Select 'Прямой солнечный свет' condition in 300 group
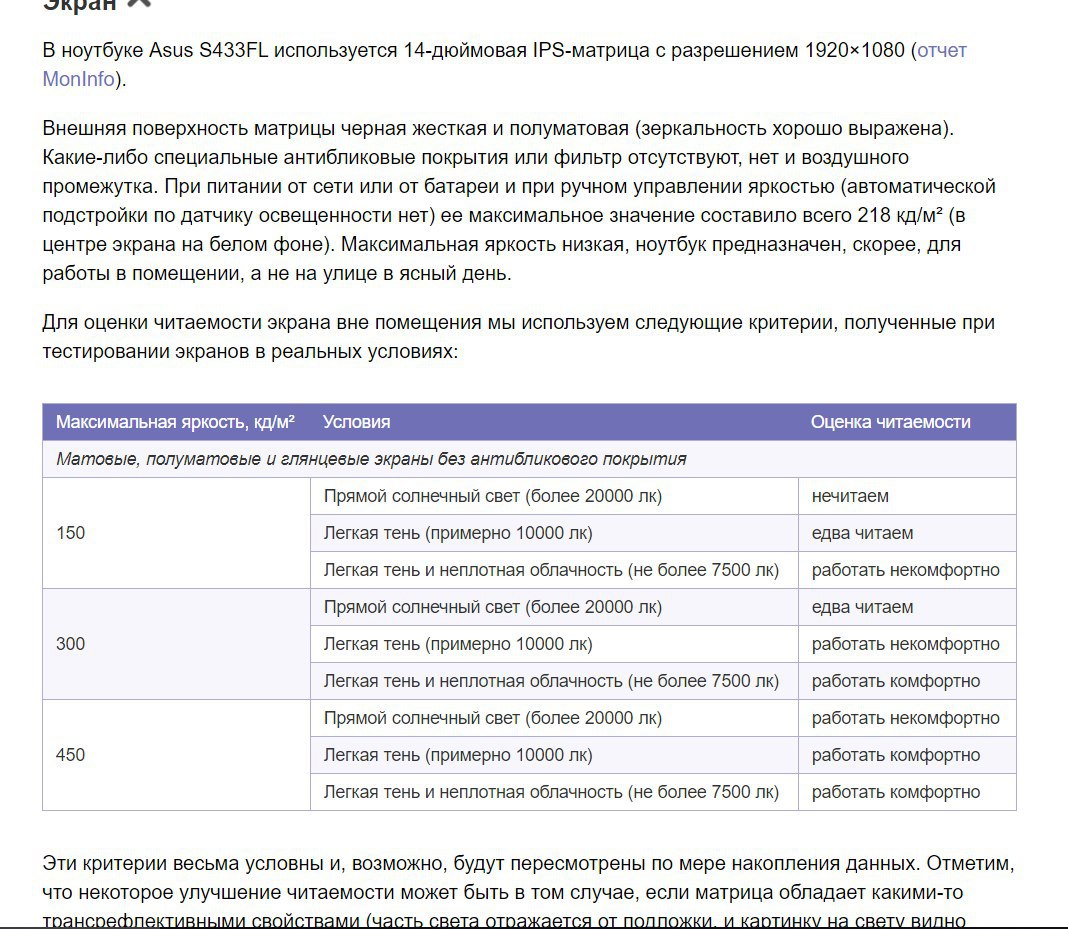Image resolution: width=1068 pixels, height=929 pixels. tap(554, 607)
